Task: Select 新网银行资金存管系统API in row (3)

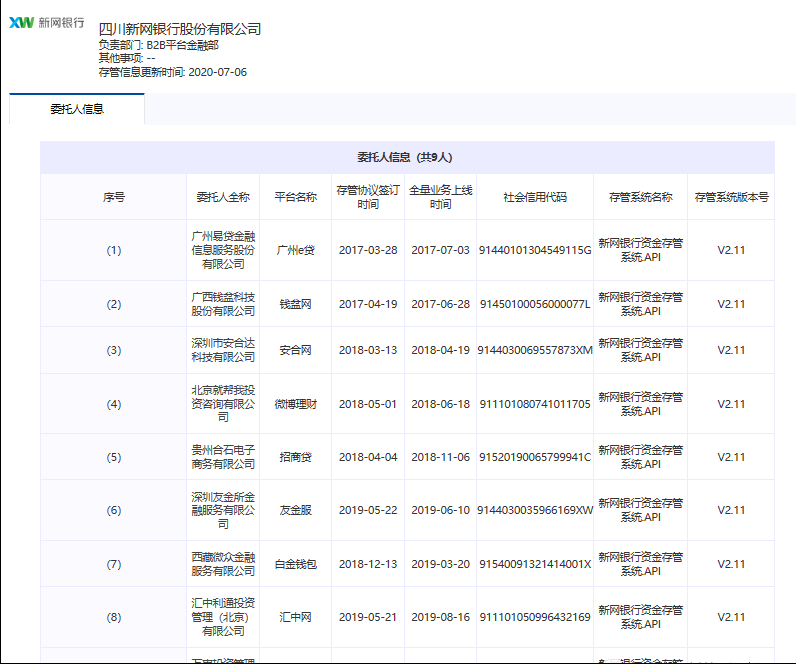Action: [x=641, y=350]
